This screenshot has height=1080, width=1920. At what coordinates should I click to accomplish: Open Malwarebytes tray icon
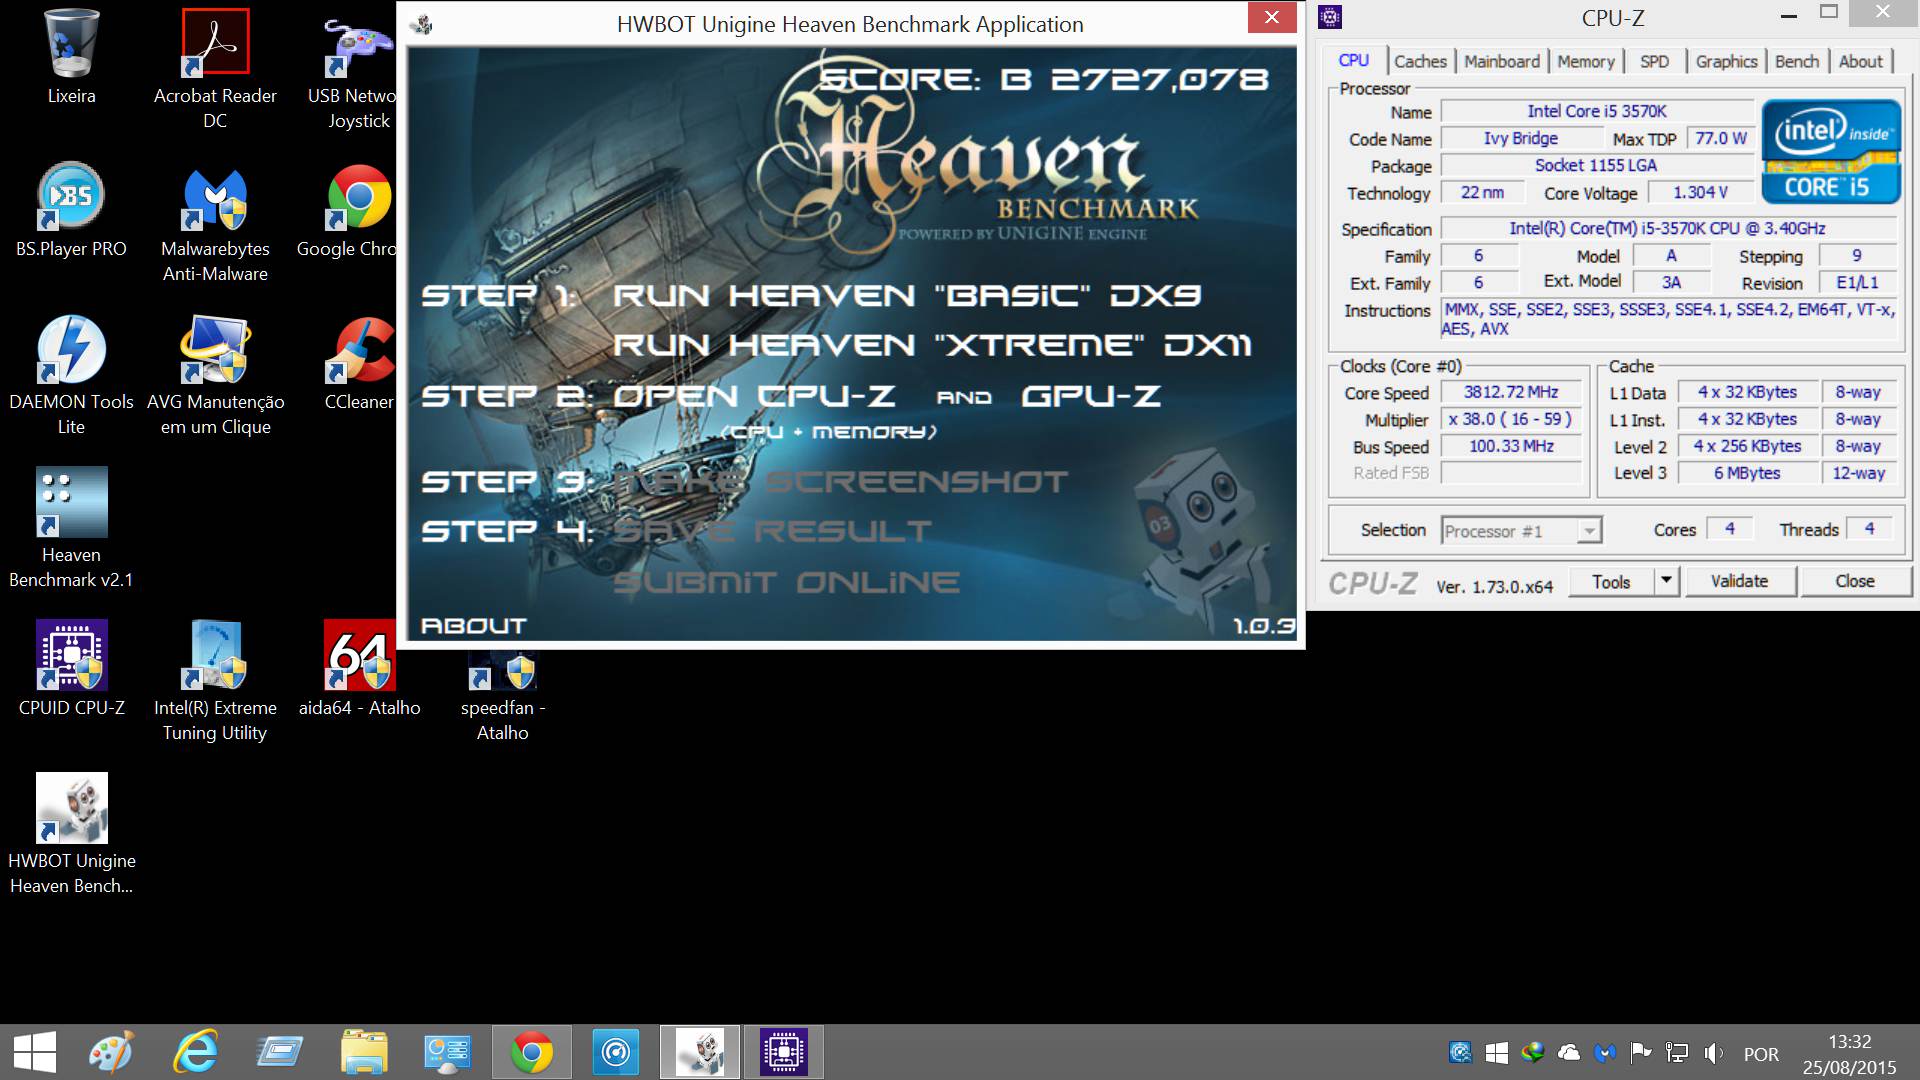click(1605, 1053)
